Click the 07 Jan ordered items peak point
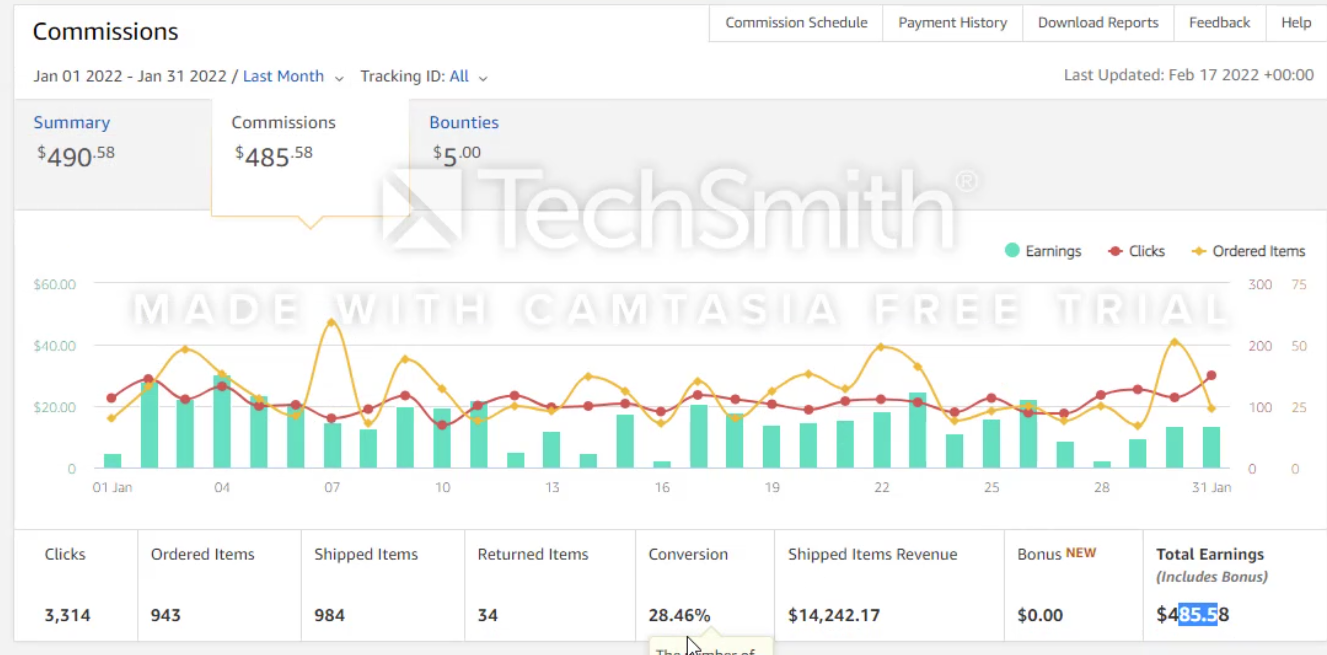1327x655 pixels. click(332, 322)
